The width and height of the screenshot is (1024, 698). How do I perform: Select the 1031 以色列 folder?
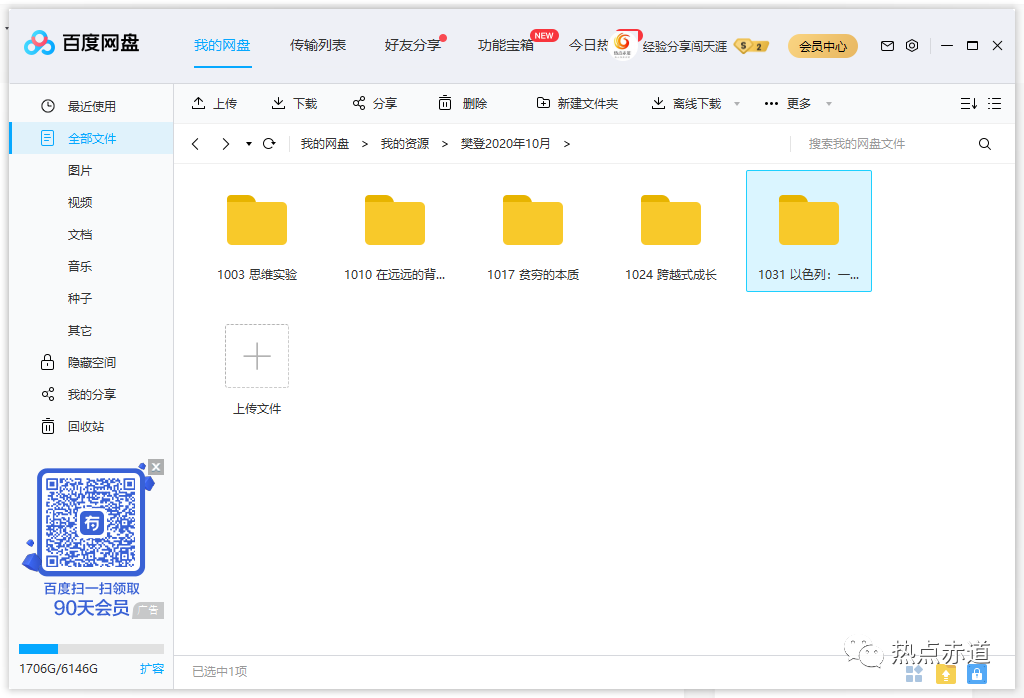pos(808,230)
